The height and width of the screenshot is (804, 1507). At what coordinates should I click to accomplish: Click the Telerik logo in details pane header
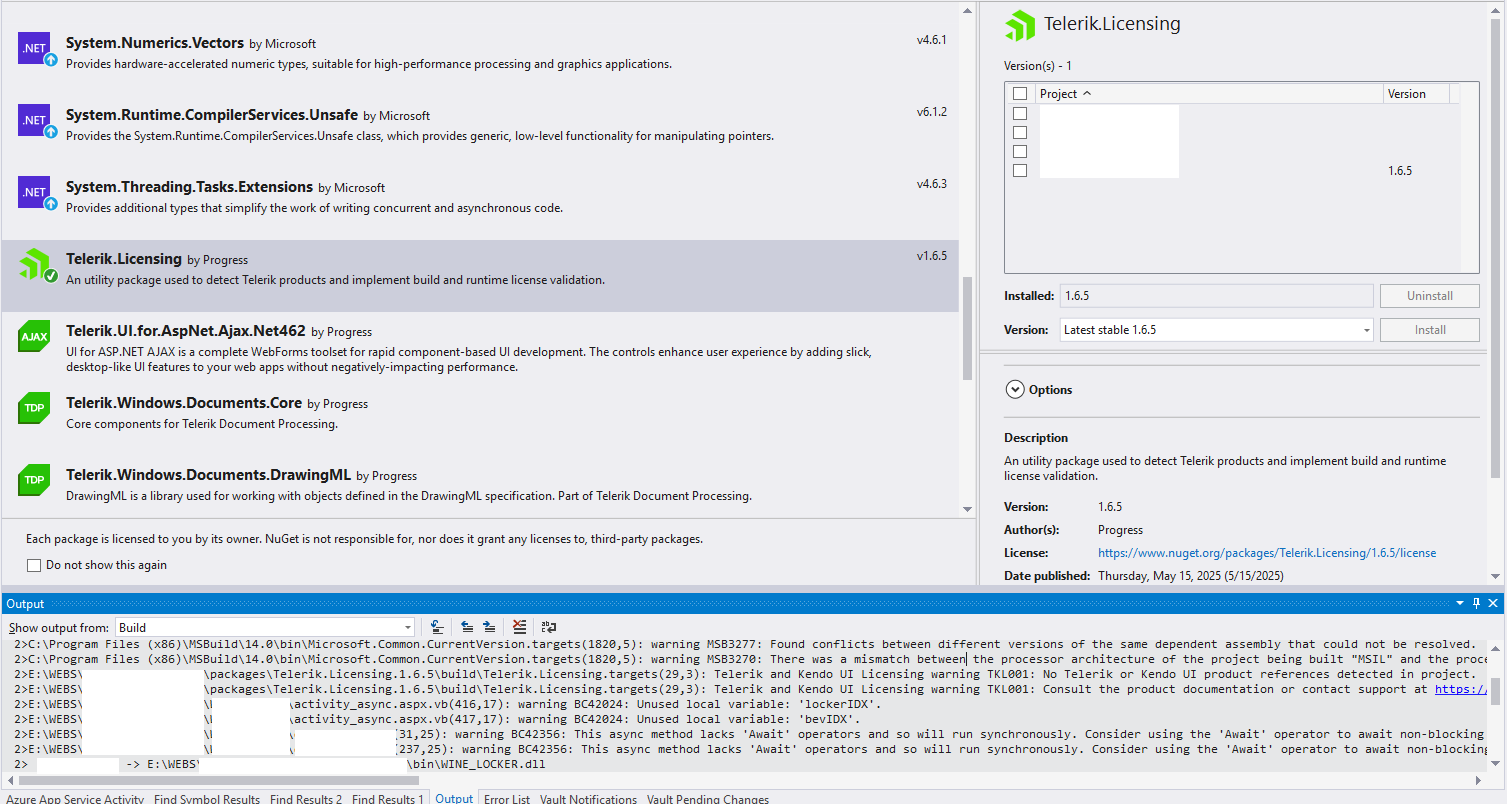pyautogui.click(x=1020, y=25)
